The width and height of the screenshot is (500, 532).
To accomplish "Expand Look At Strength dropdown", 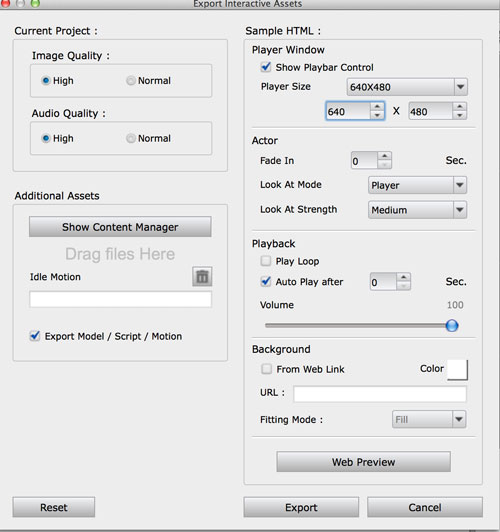I will pos(417,210).
